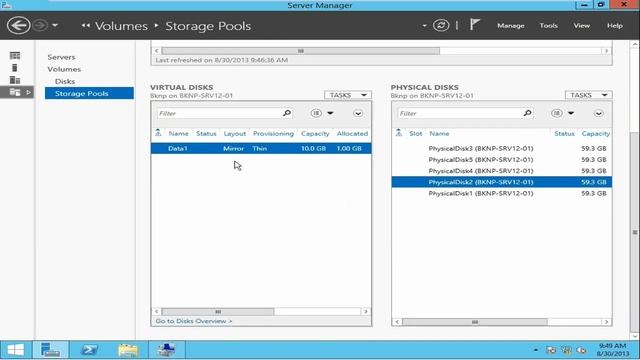This screenshot has width=640, height=360.
Task: Expand Virtual Disks filter criteria chevron
Action: (358, 113)
